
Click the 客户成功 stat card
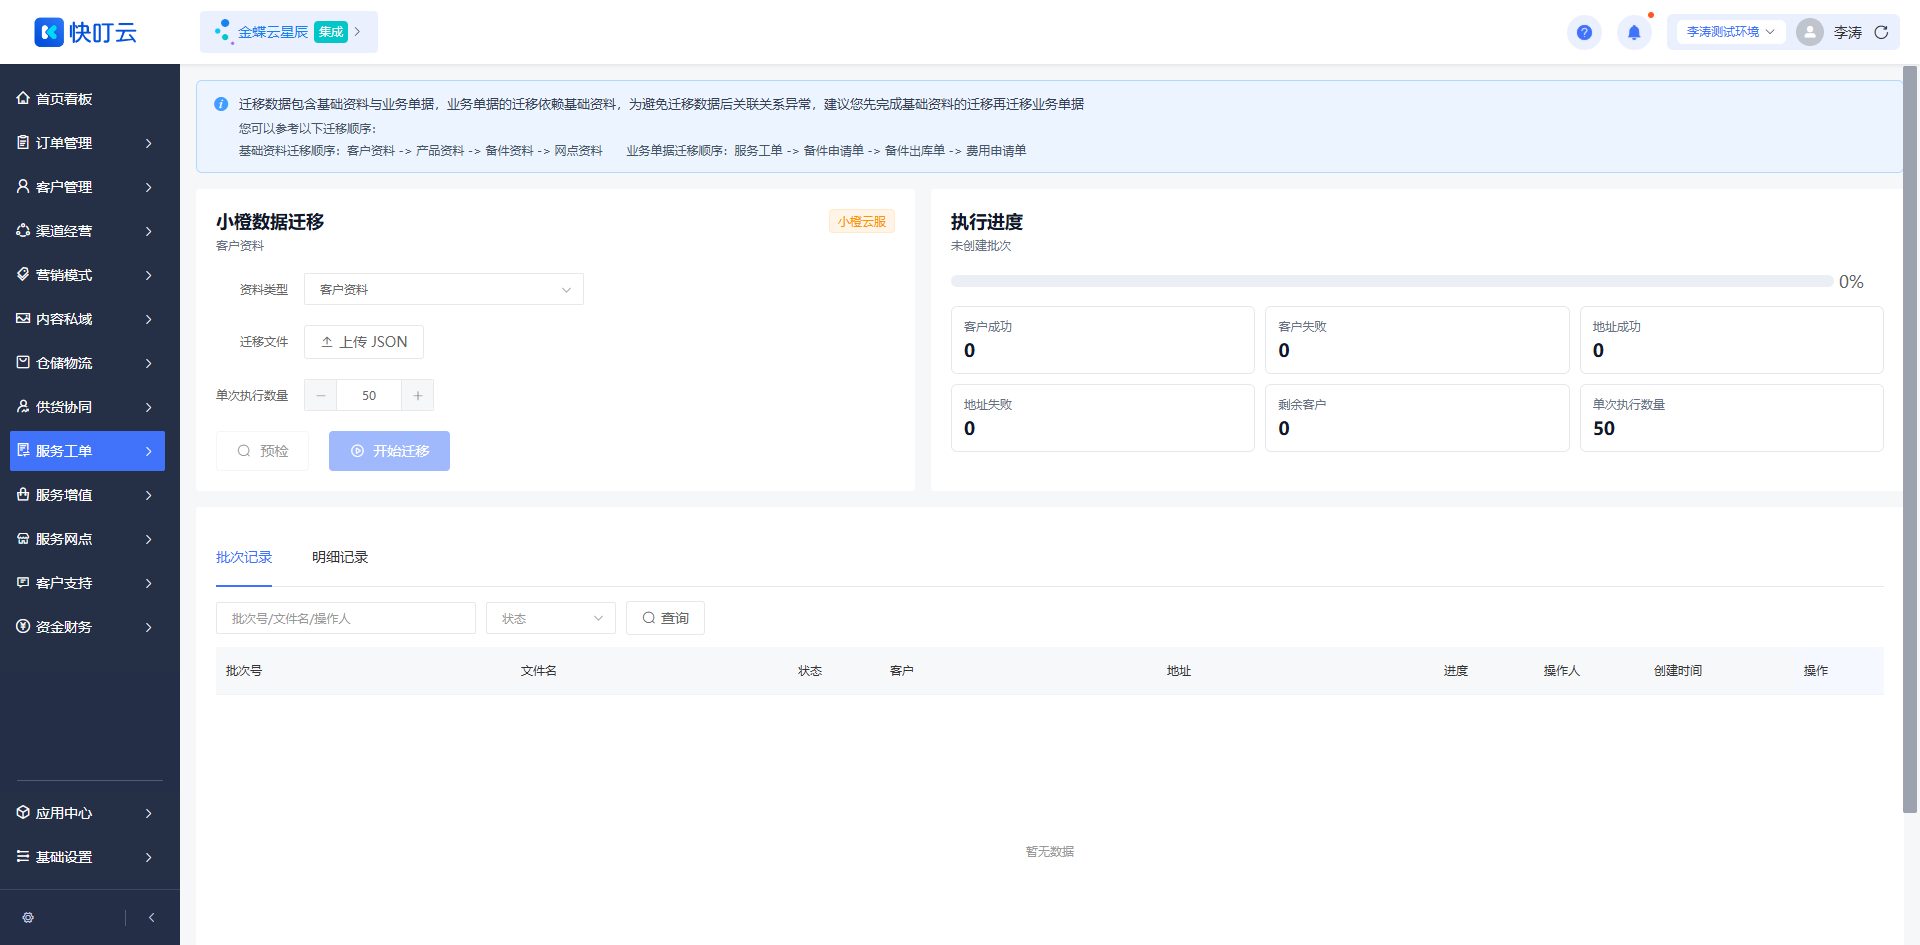[x=1103, y=340]
